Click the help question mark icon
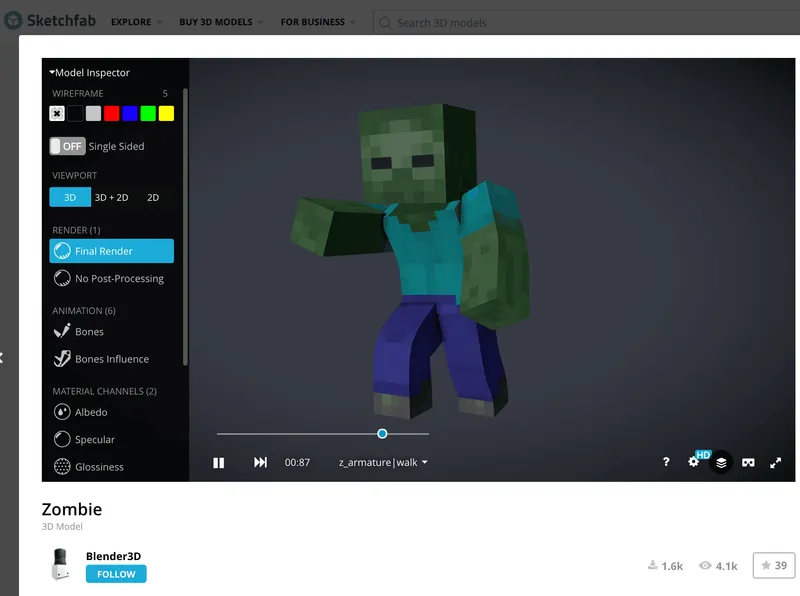 point(666,462)
